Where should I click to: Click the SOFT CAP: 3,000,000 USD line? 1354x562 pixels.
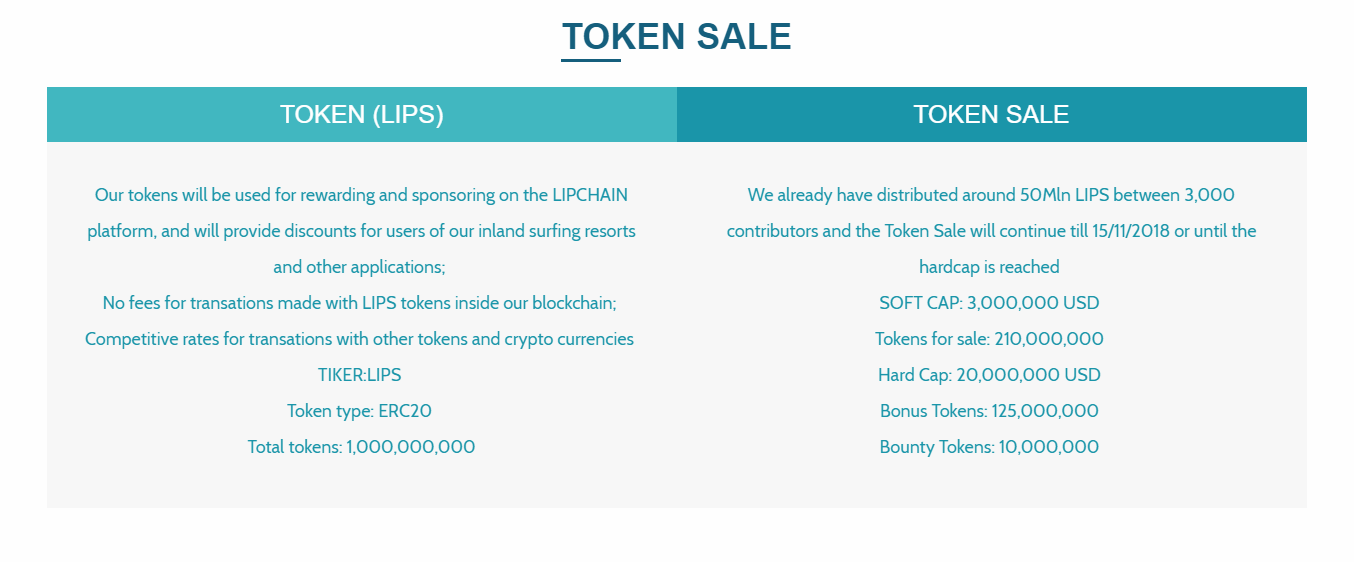989,303
